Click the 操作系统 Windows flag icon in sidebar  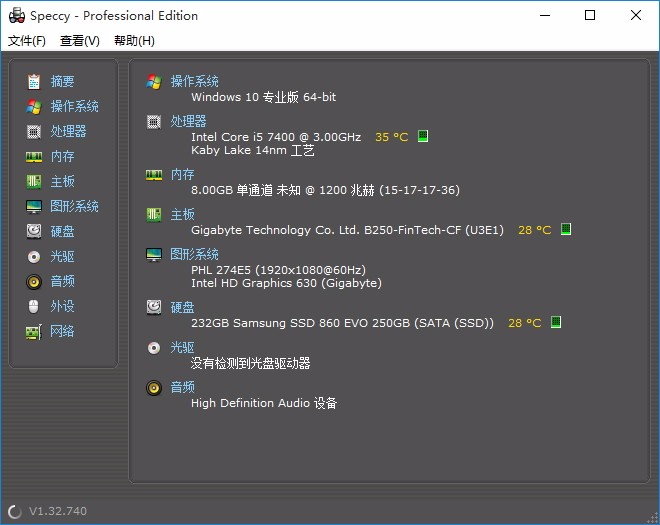pyautogui.click(x=34, y=107)
